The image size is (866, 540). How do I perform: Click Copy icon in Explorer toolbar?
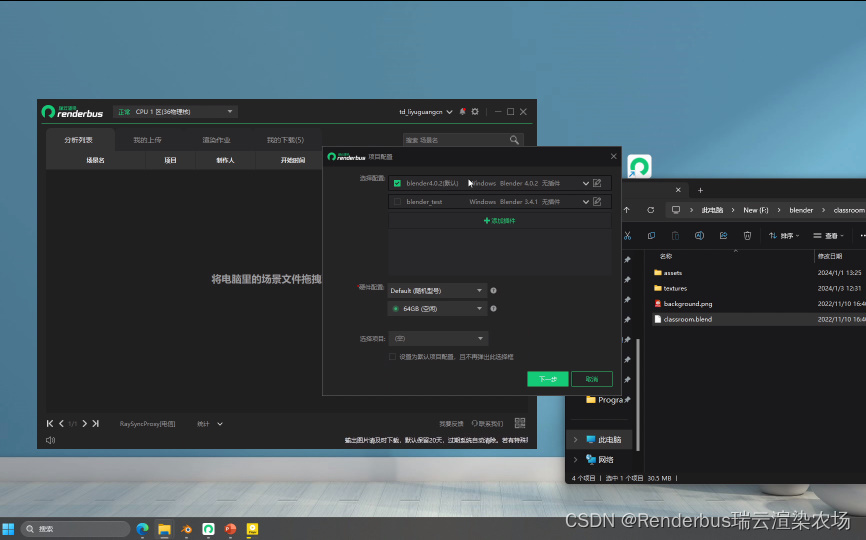point(651,236)
